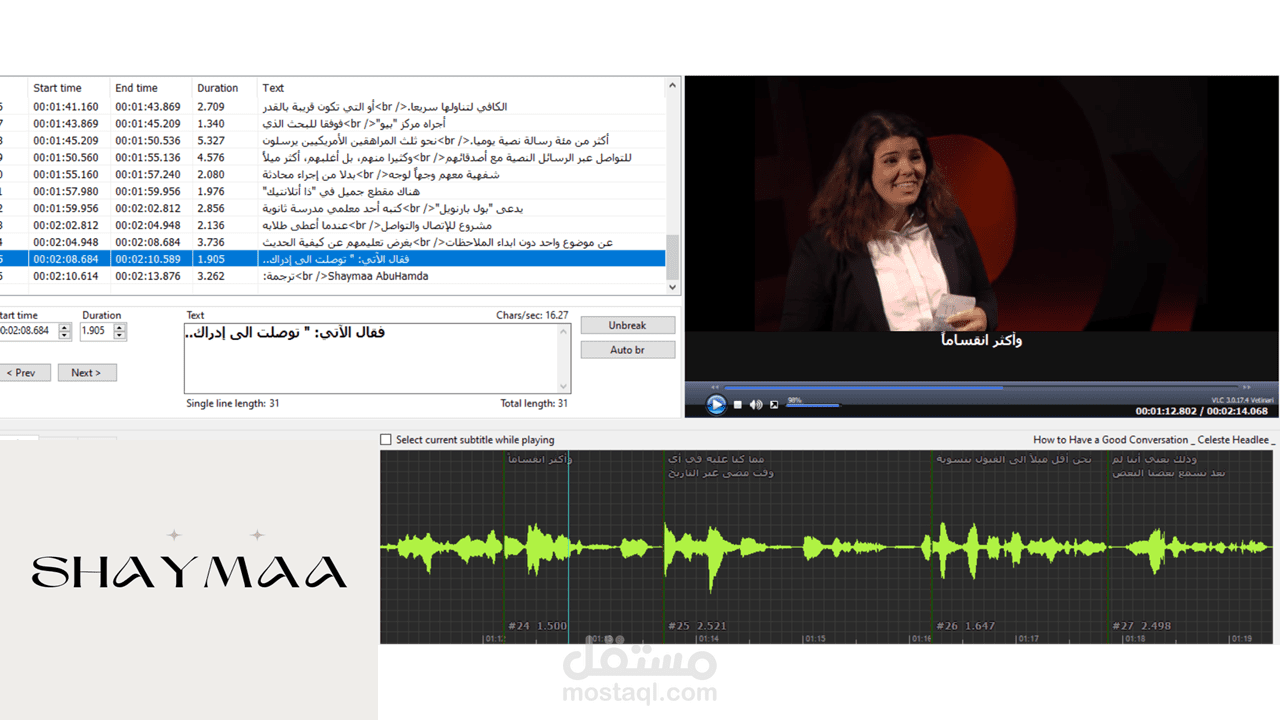Viewport: 1280px width, 720px height.
Task: Click the video seek progress bar
Action: click(x=980, y=387)
